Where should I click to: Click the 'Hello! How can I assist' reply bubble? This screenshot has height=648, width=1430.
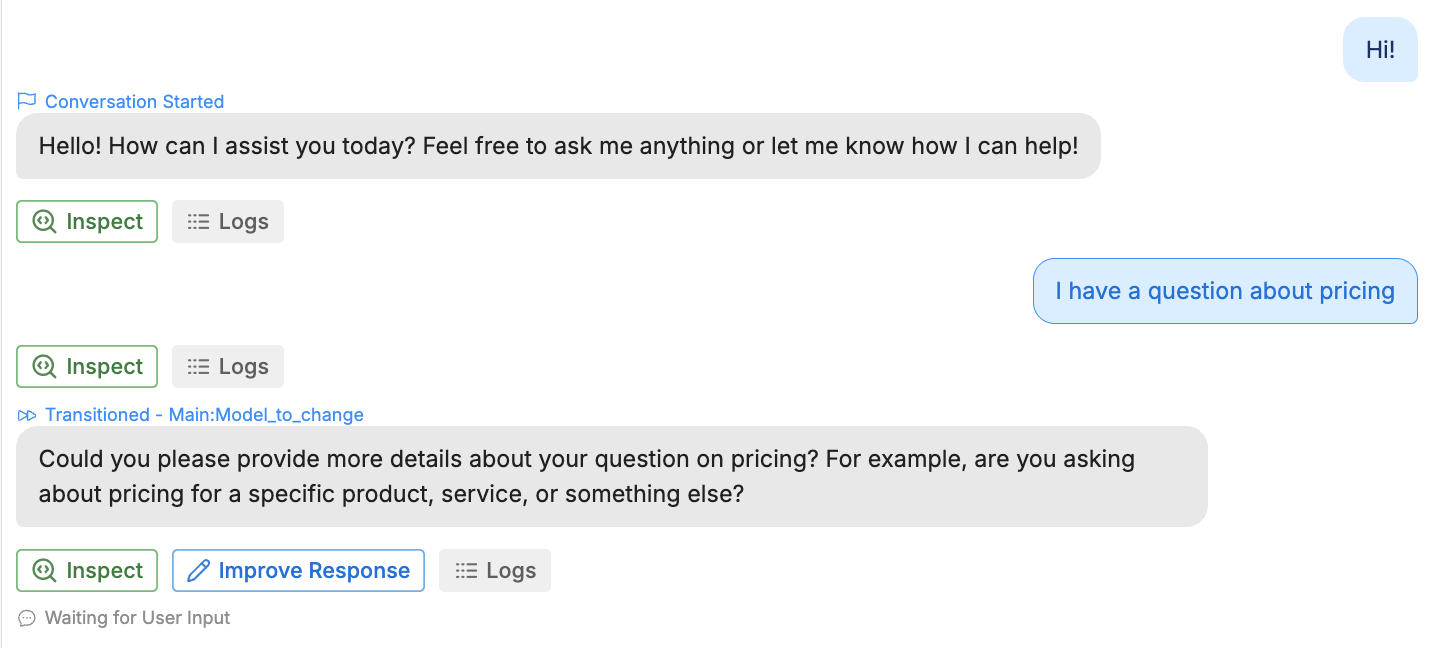pyautogui.click(x=558, y=146)
